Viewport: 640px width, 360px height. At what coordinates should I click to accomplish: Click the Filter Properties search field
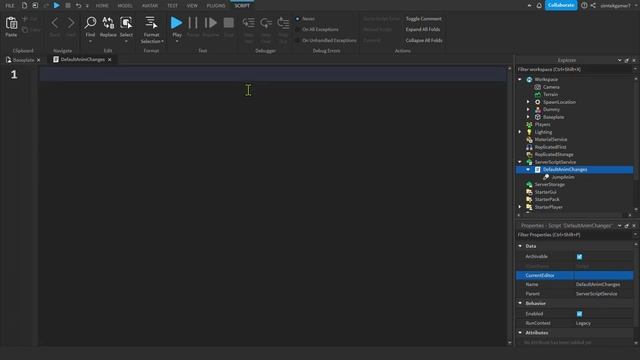(x=573, y=235)
